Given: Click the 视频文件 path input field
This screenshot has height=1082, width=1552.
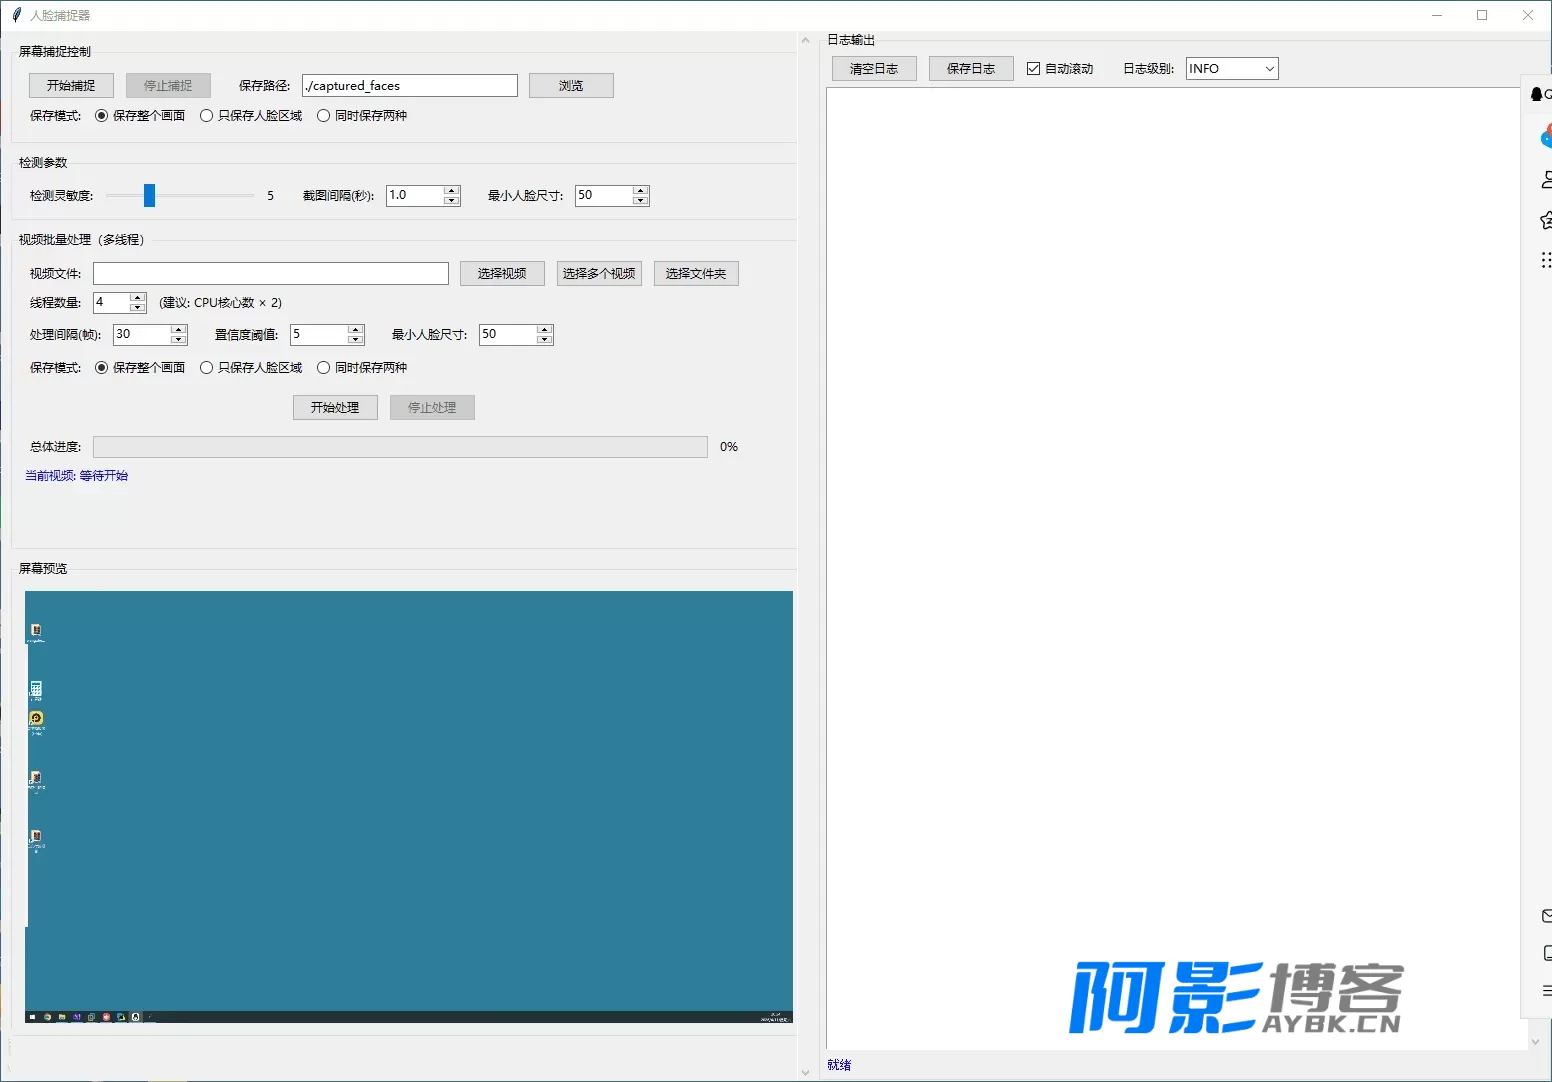Looking at the screenshot, I should click(271, 273).
